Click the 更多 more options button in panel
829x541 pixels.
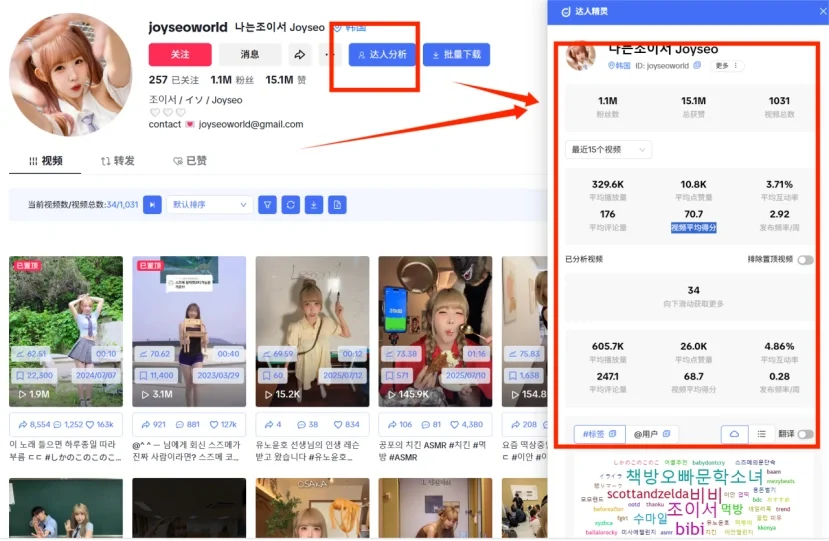[726, 66]
